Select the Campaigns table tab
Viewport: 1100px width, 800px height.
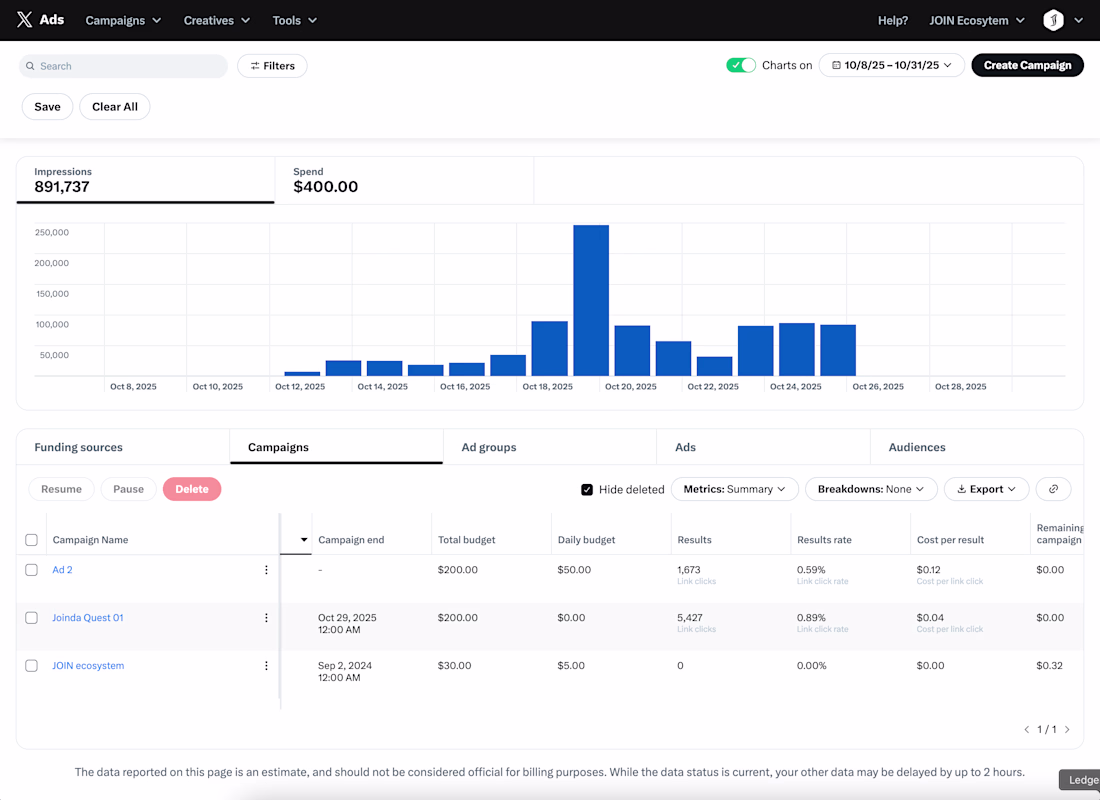point(336,447)
